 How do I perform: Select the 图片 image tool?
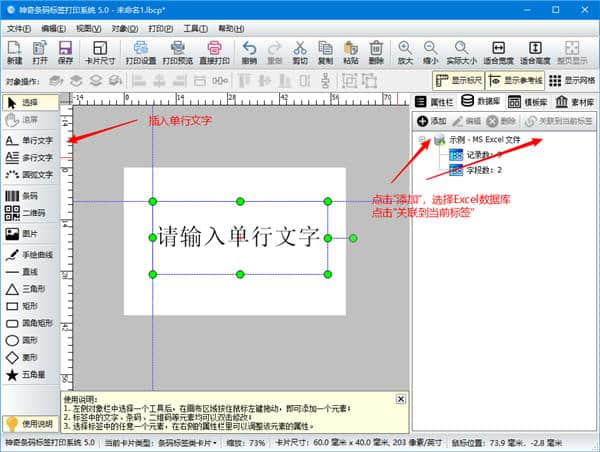[x=30, y=233]
